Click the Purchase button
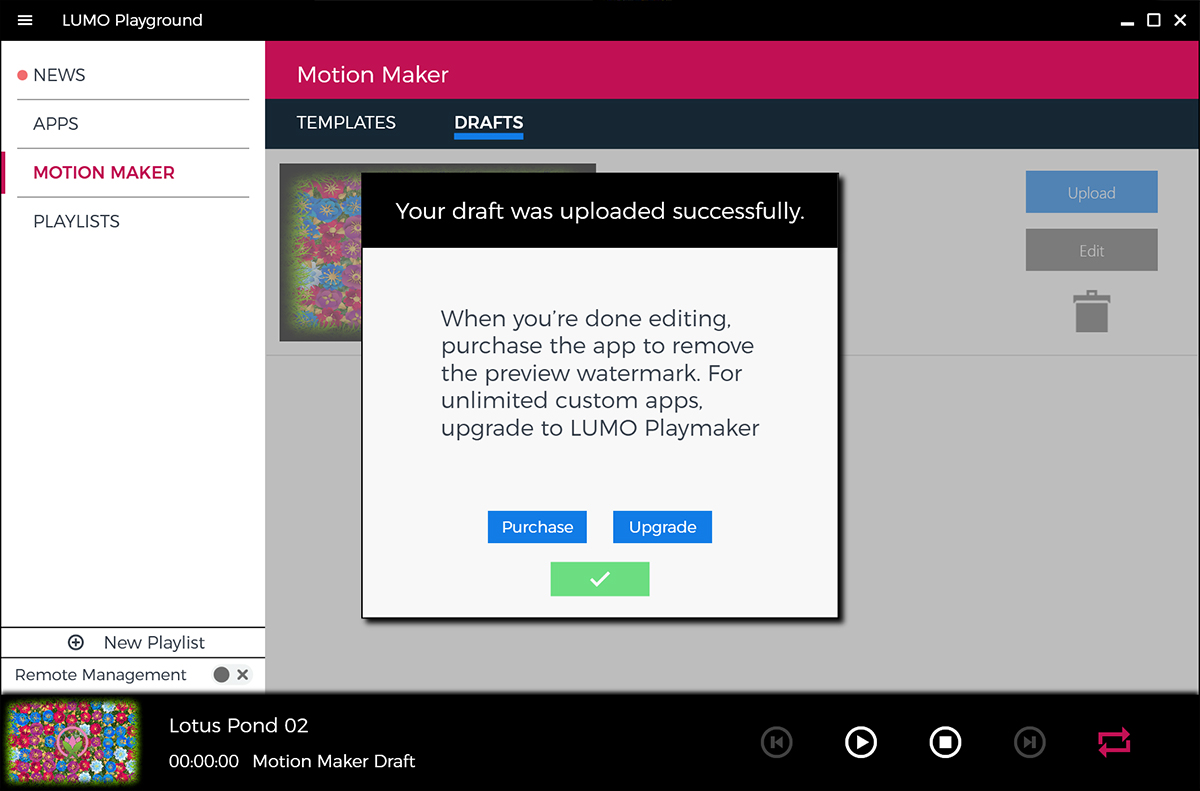Screen dimensions: 1200x791 coord(537,527)
